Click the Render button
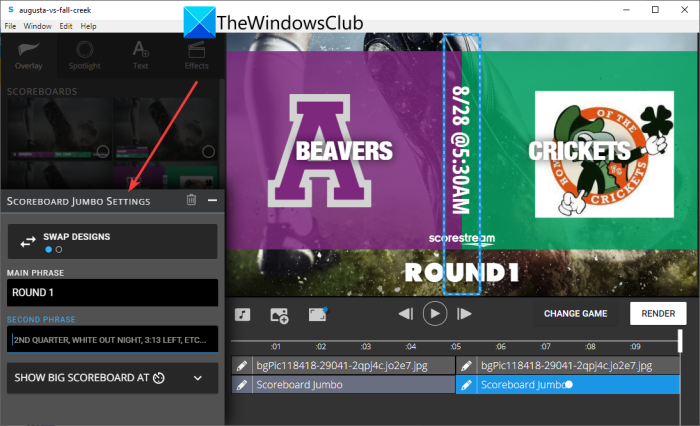 [x=658, y=313]
